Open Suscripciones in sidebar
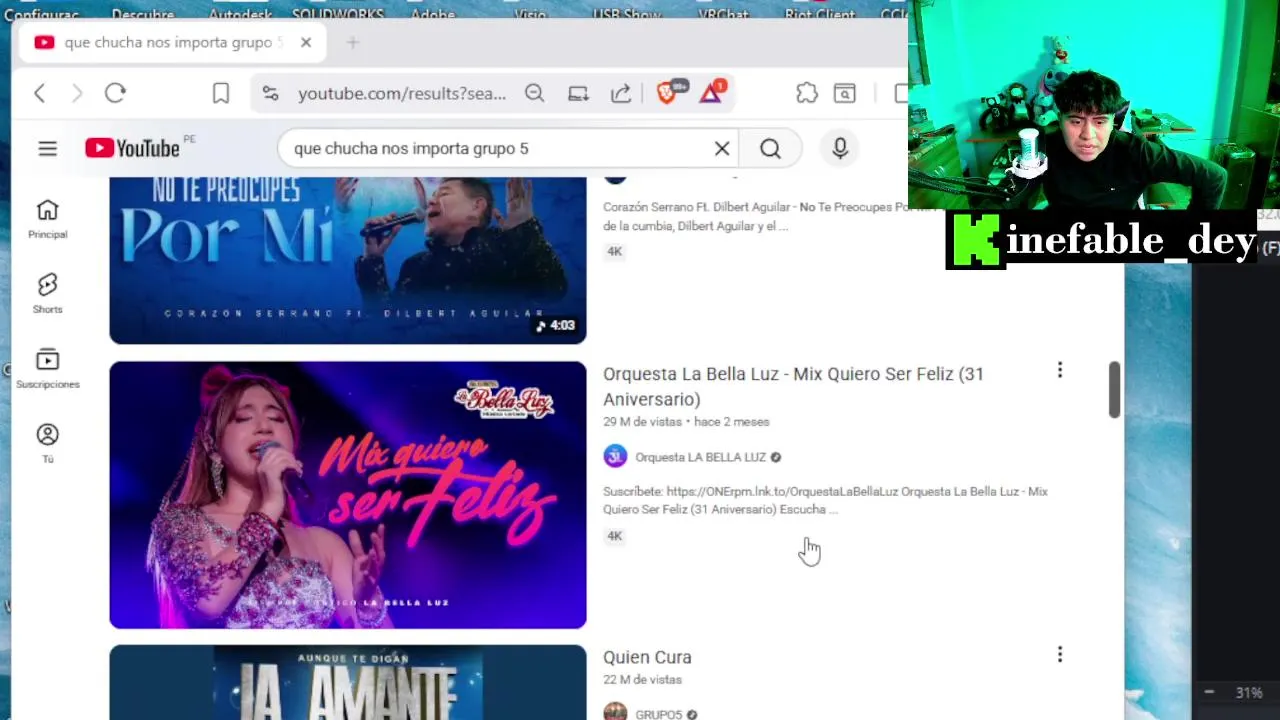 [x=47, y=368]
